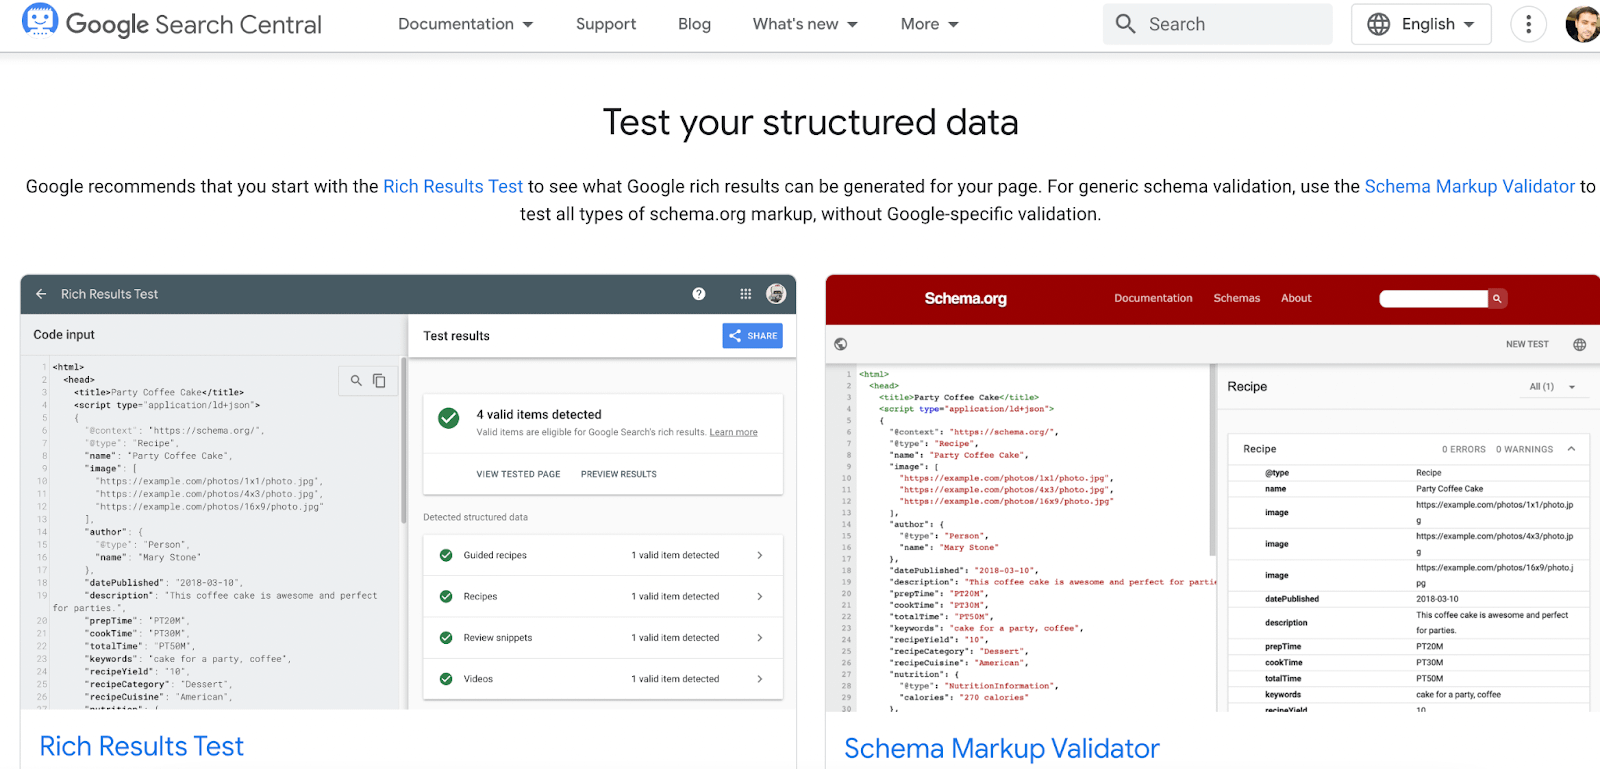Click the user profile avatar
The width and height of the screenshot is (1600, 769).
[x=1583, y=24]
